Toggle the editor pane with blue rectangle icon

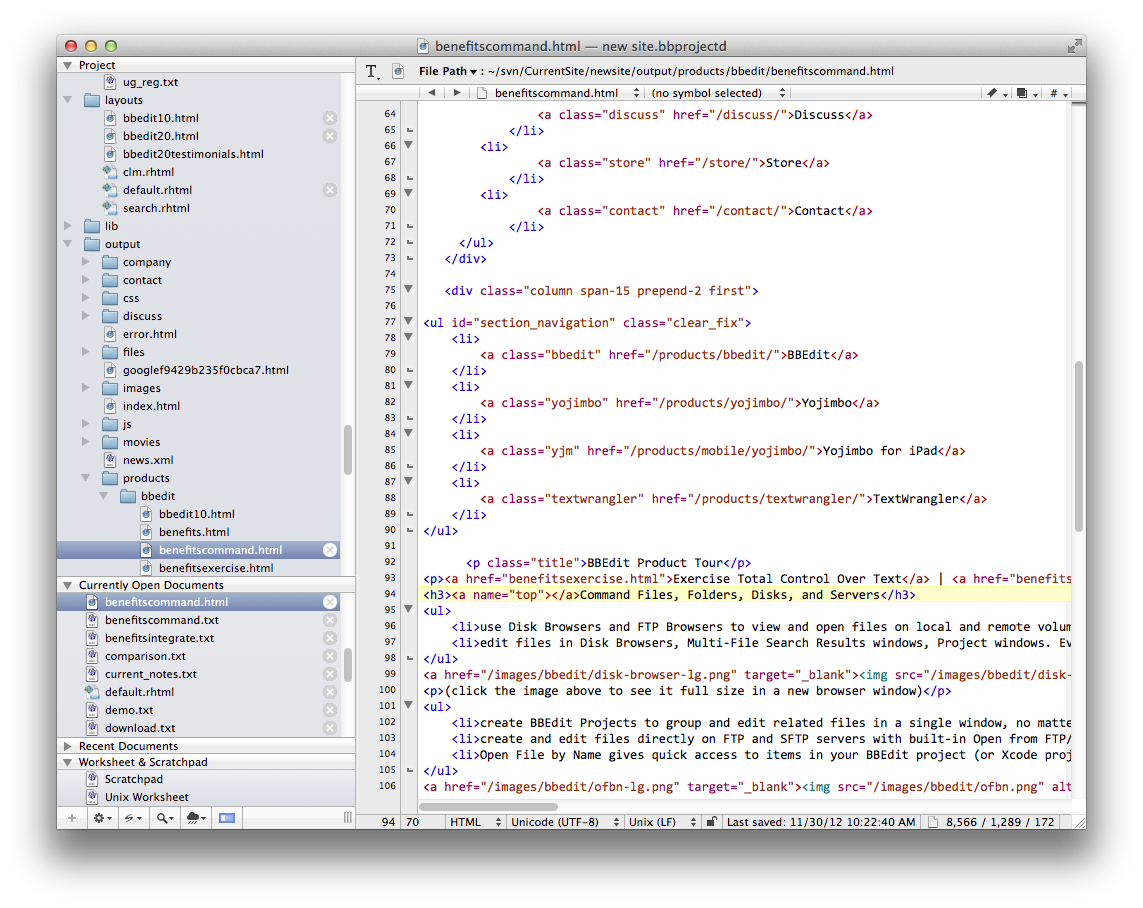coord(227,818)
